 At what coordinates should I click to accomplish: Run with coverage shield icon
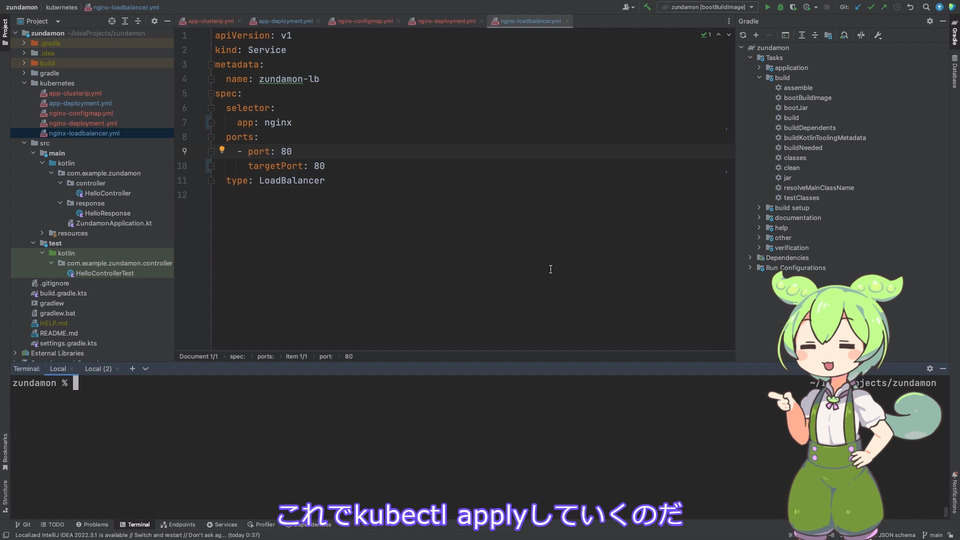[x=793, y=7]
